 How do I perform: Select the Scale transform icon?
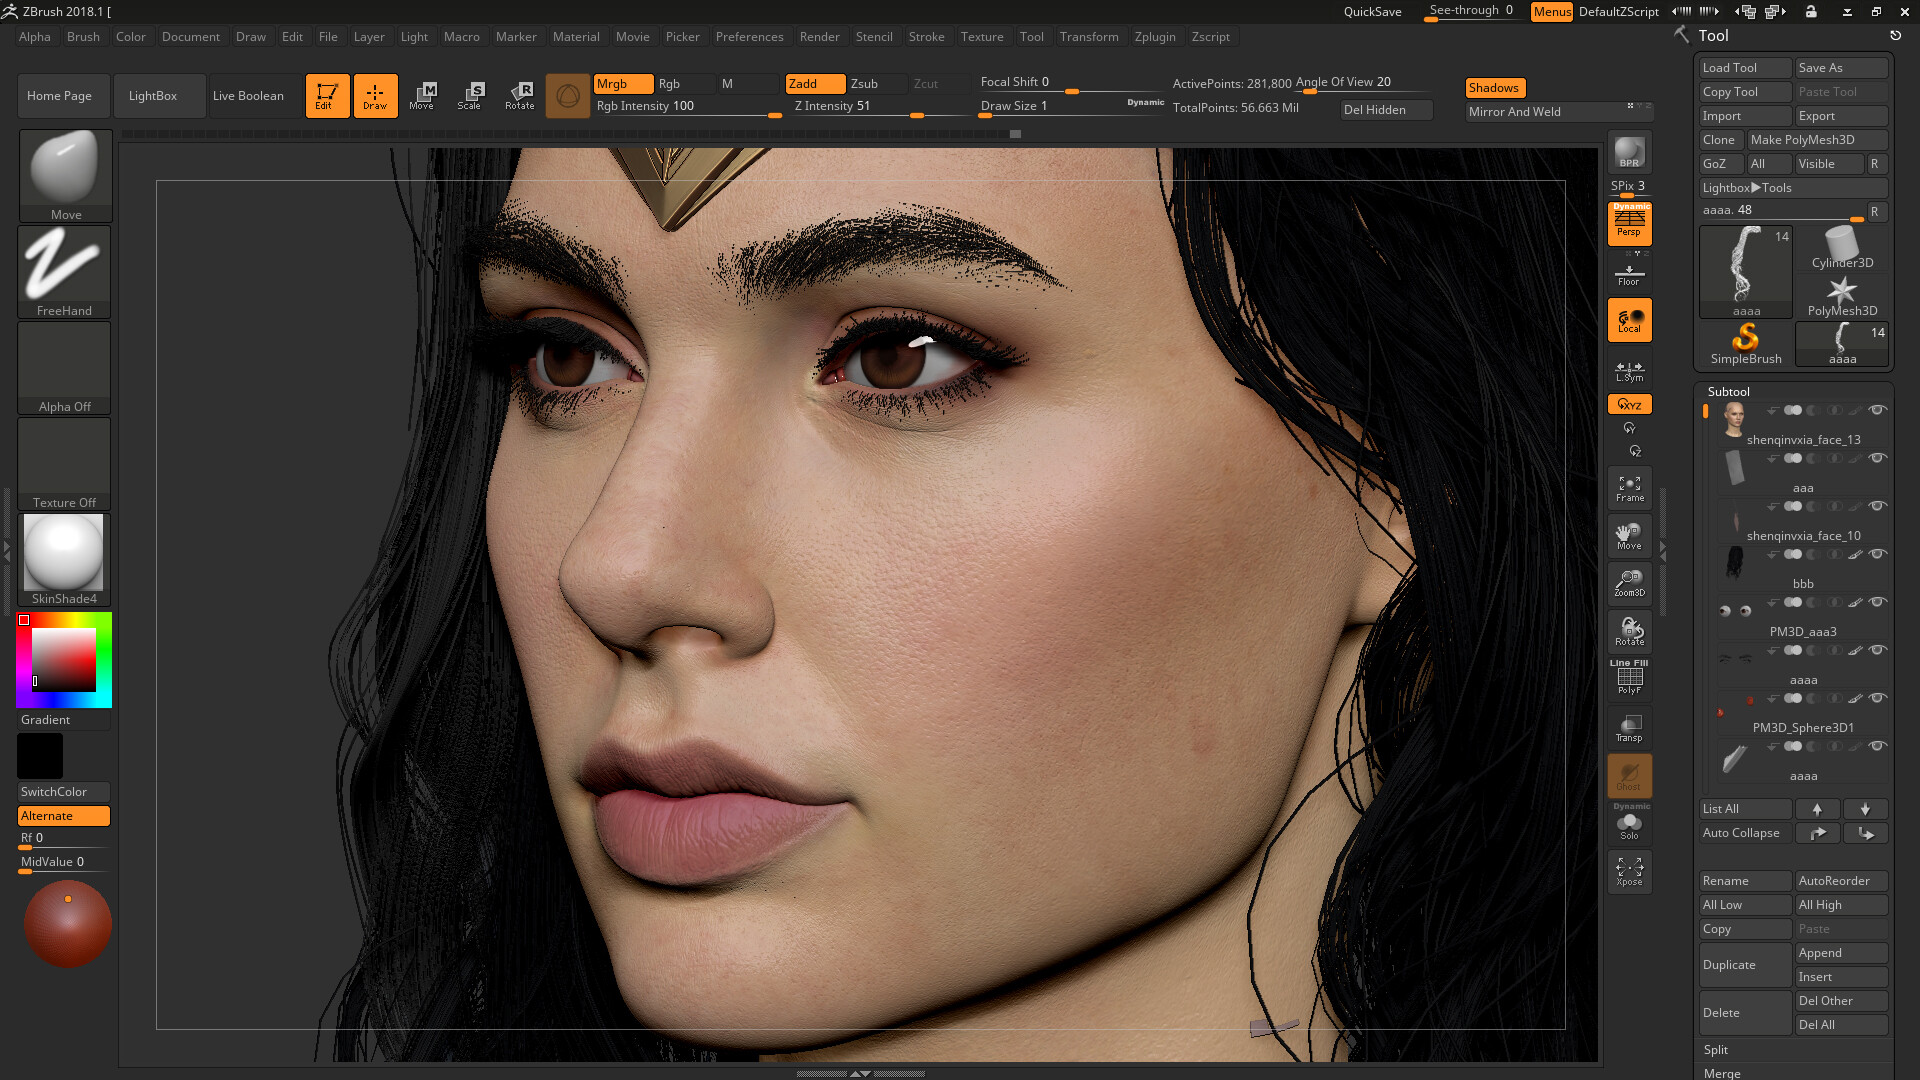point(470,96)
